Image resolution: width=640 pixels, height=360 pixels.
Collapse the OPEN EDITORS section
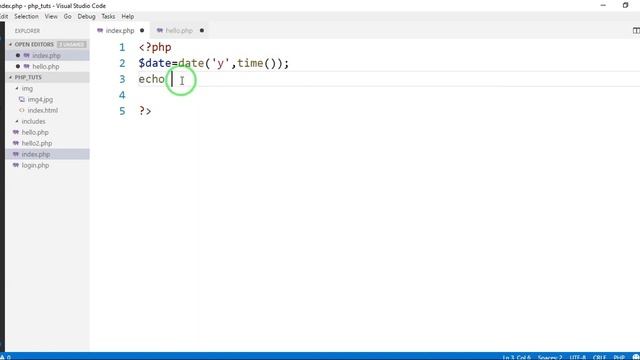34,44
